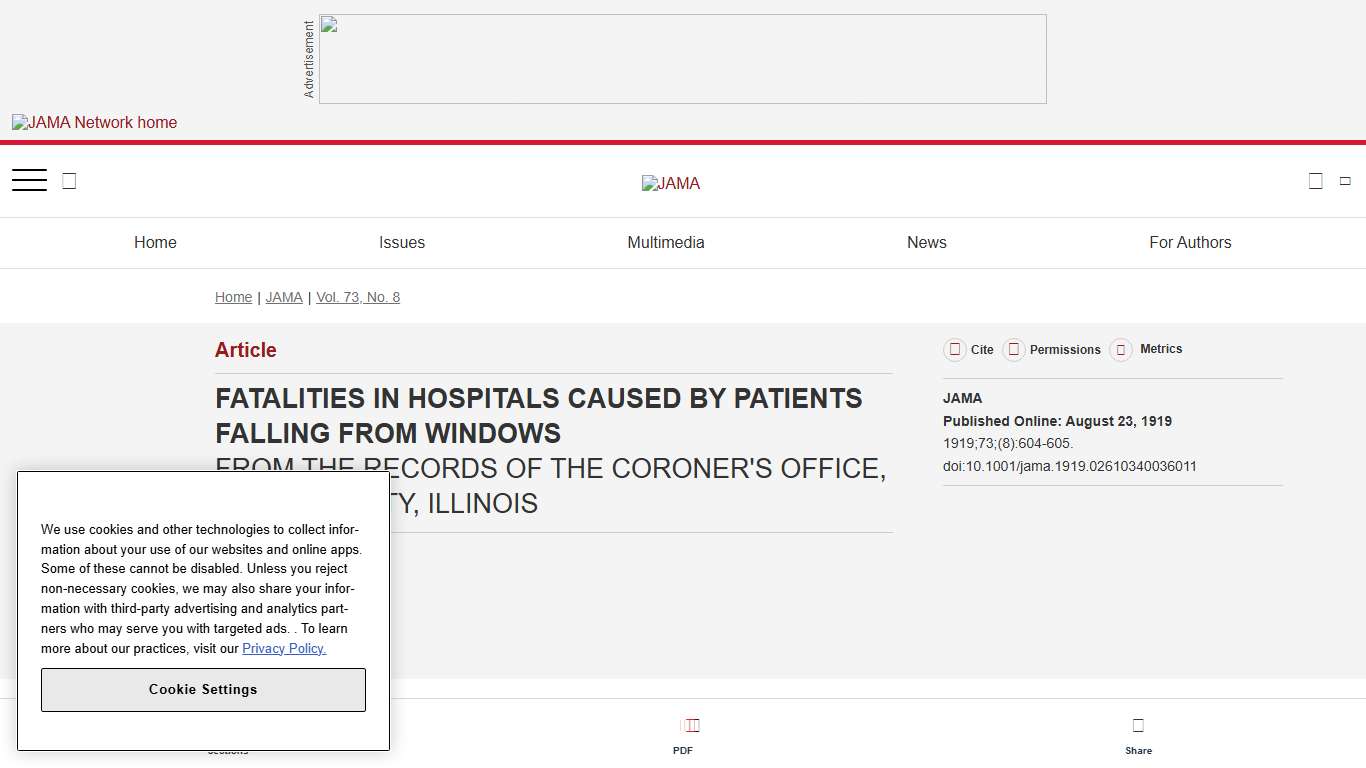Open Vol. 73, No. 8 issue link
Viewport: 1366px width, 768px height.
pos(358,297)
